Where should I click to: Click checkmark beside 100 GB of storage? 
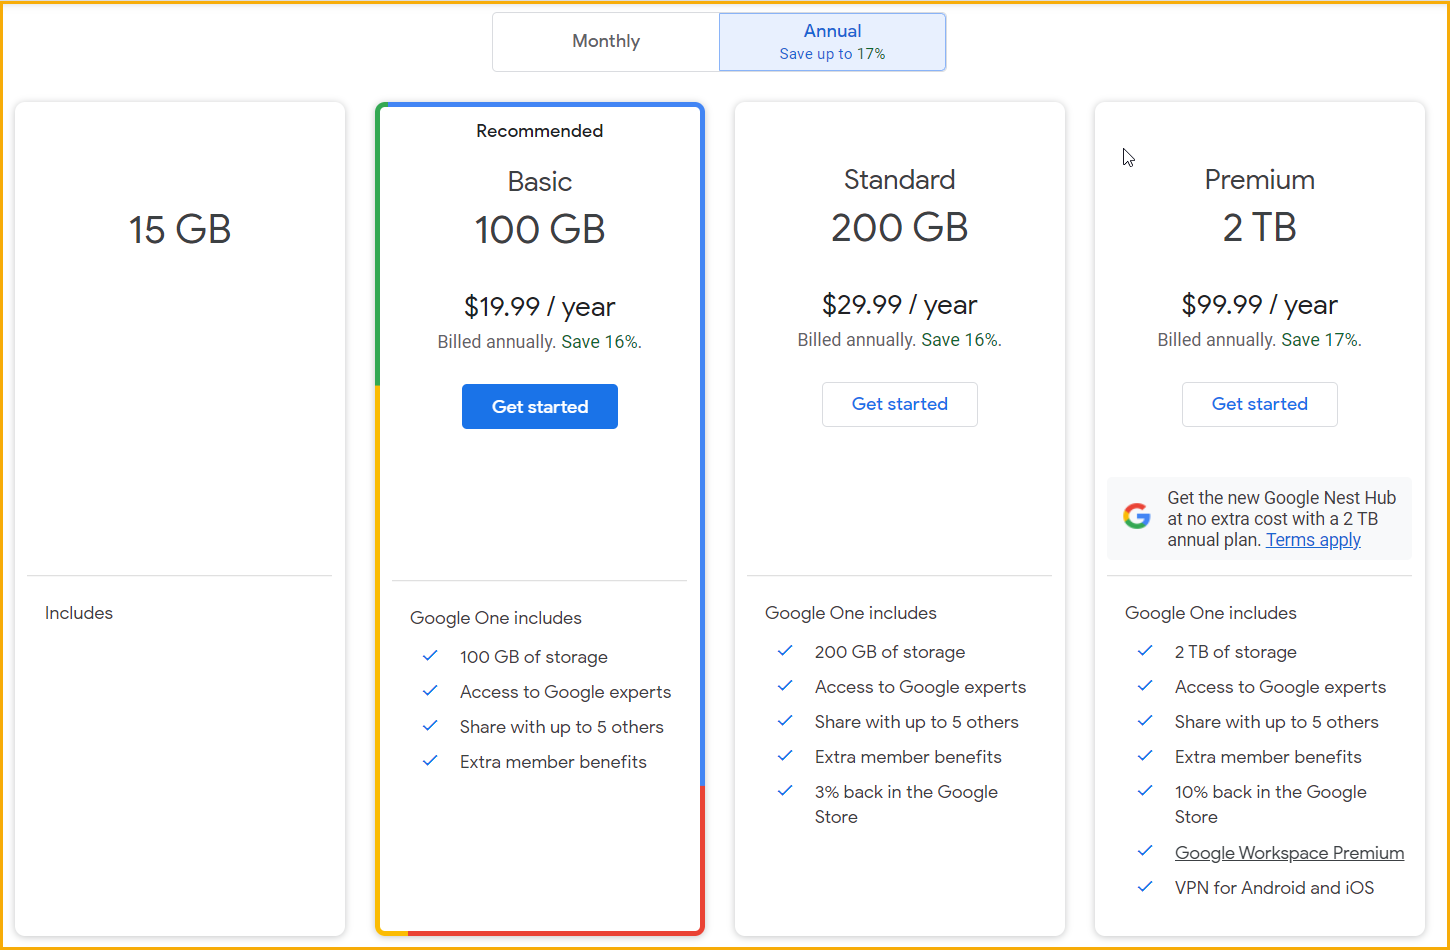point(430,656)
